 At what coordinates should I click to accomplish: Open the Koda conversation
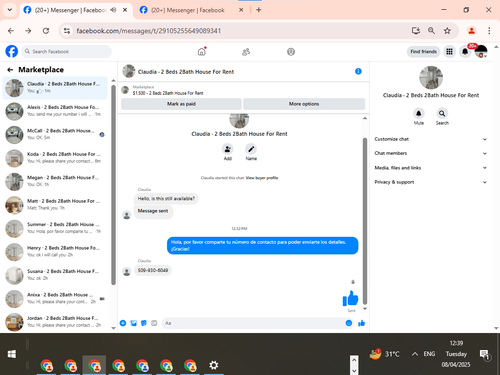pyautogui.click(x=55, y=158)
